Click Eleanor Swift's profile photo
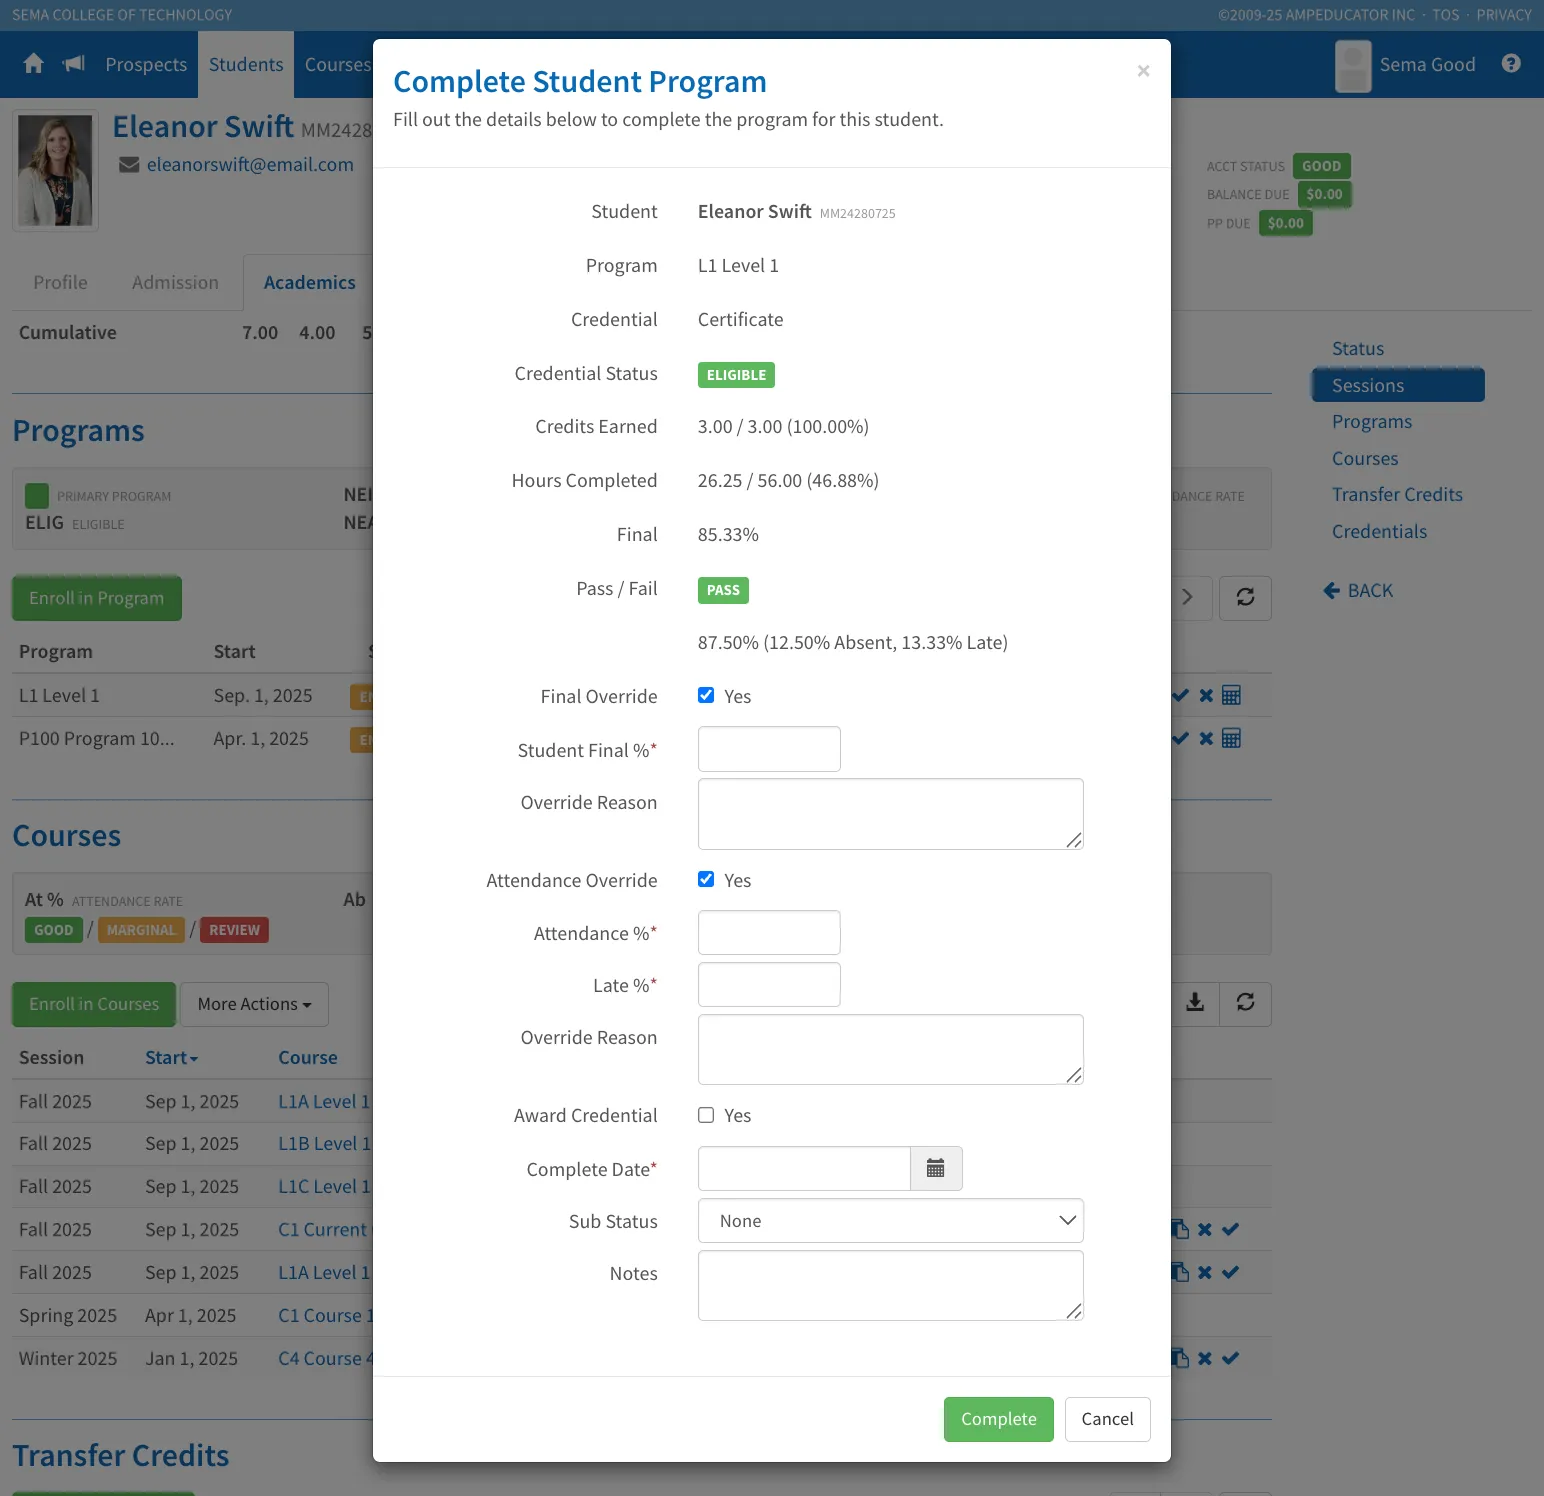 56,170
